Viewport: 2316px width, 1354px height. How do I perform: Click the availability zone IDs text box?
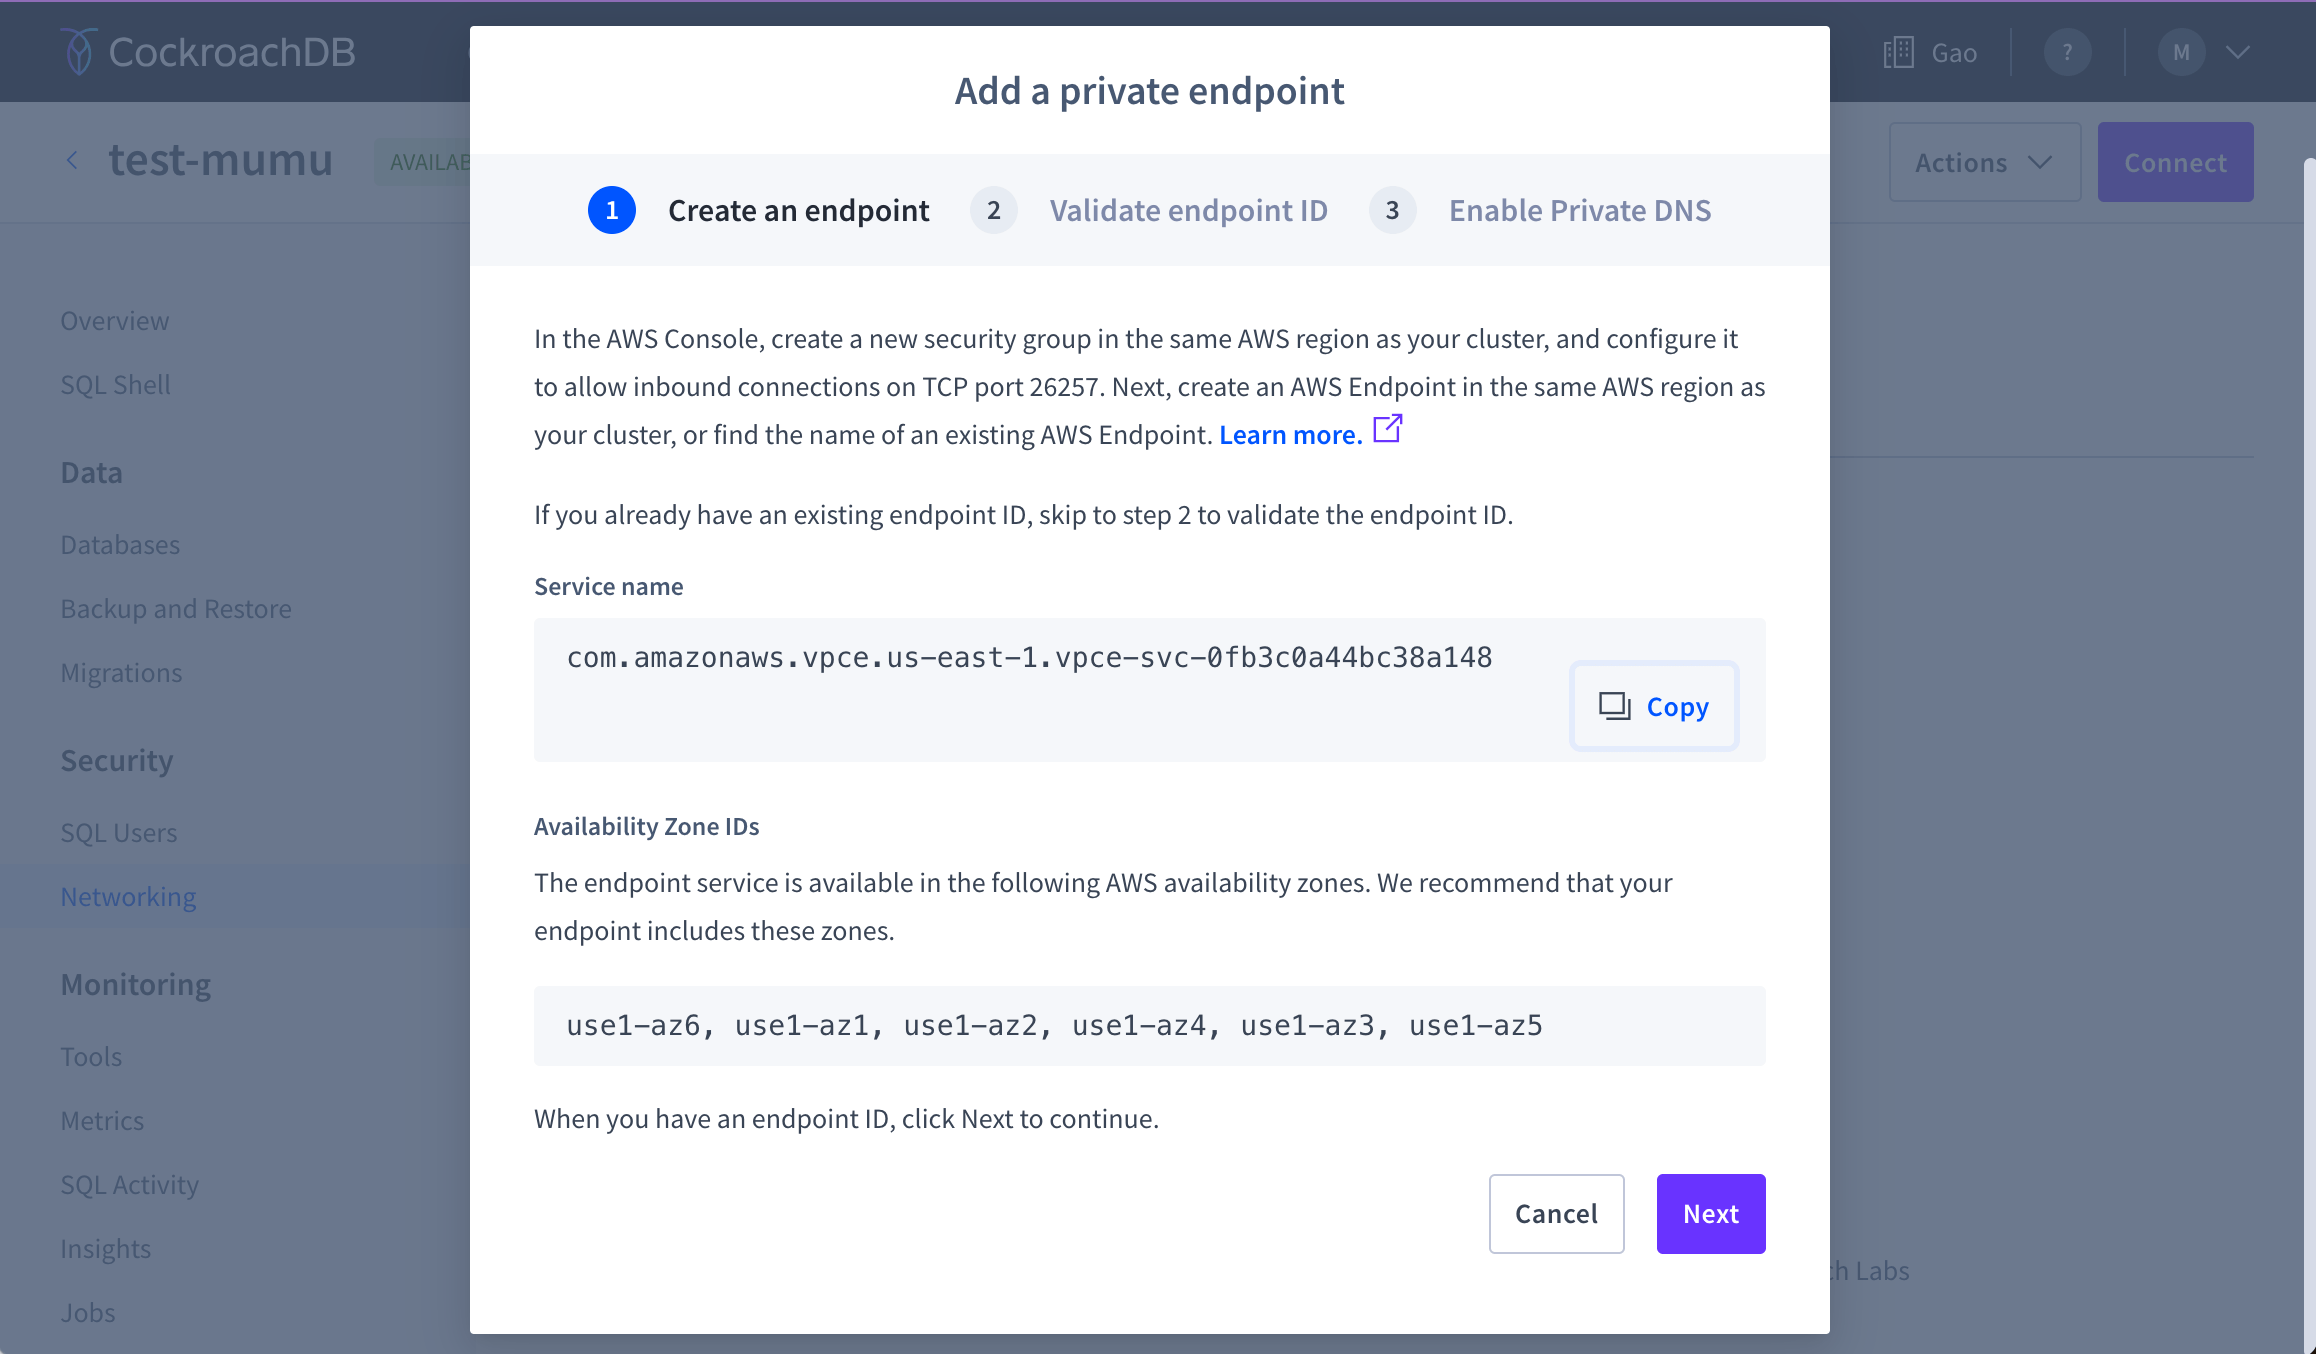point(1149,1025)
